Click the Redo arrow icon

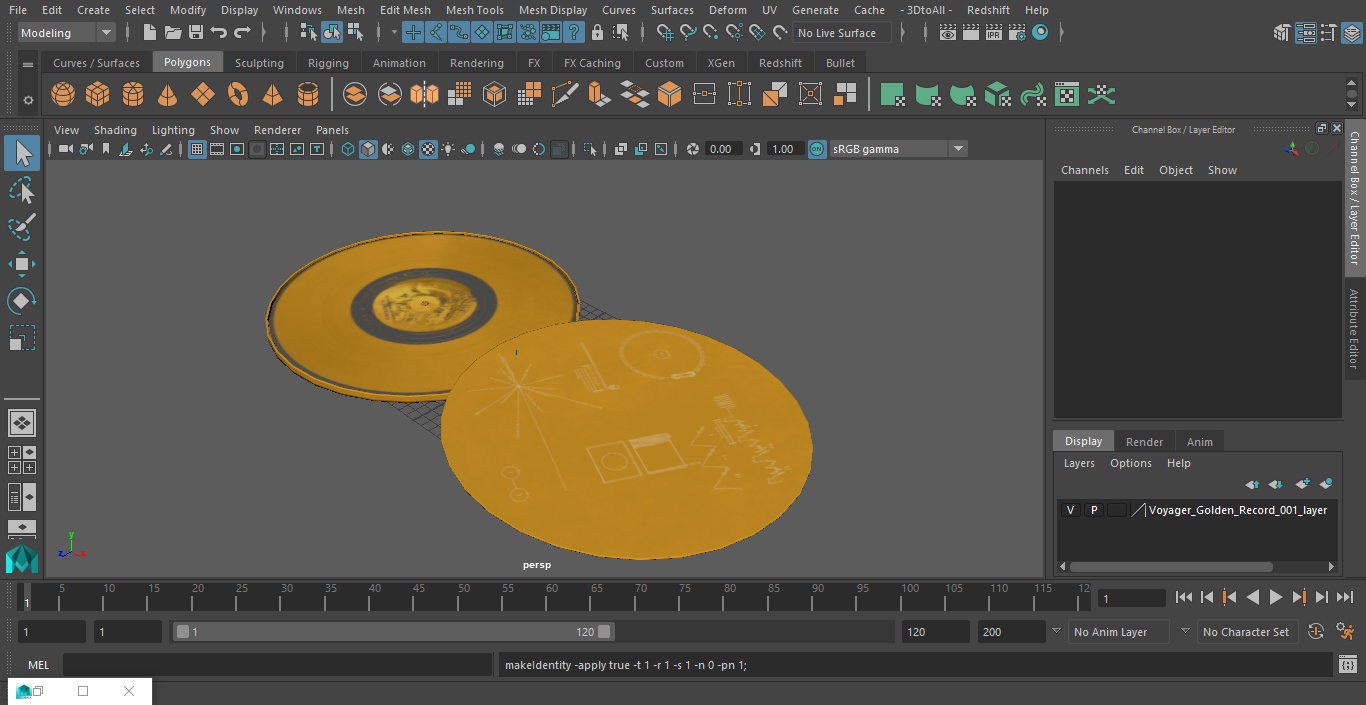(x=242, y=33)
